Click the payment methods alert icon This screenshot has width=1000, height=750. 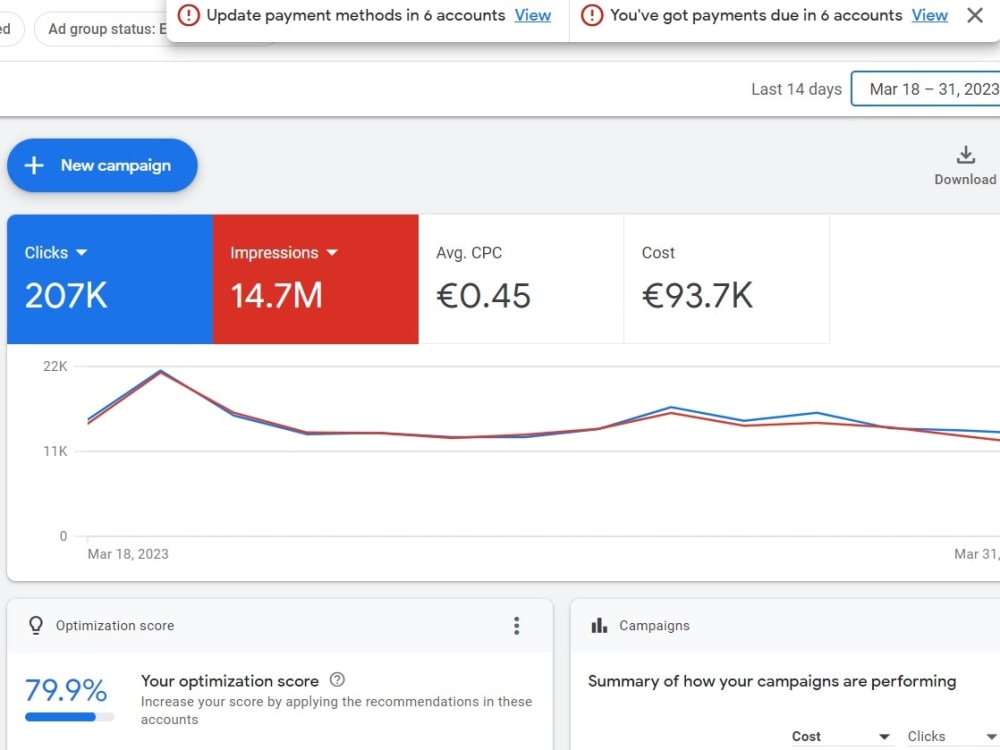point(189,15)
